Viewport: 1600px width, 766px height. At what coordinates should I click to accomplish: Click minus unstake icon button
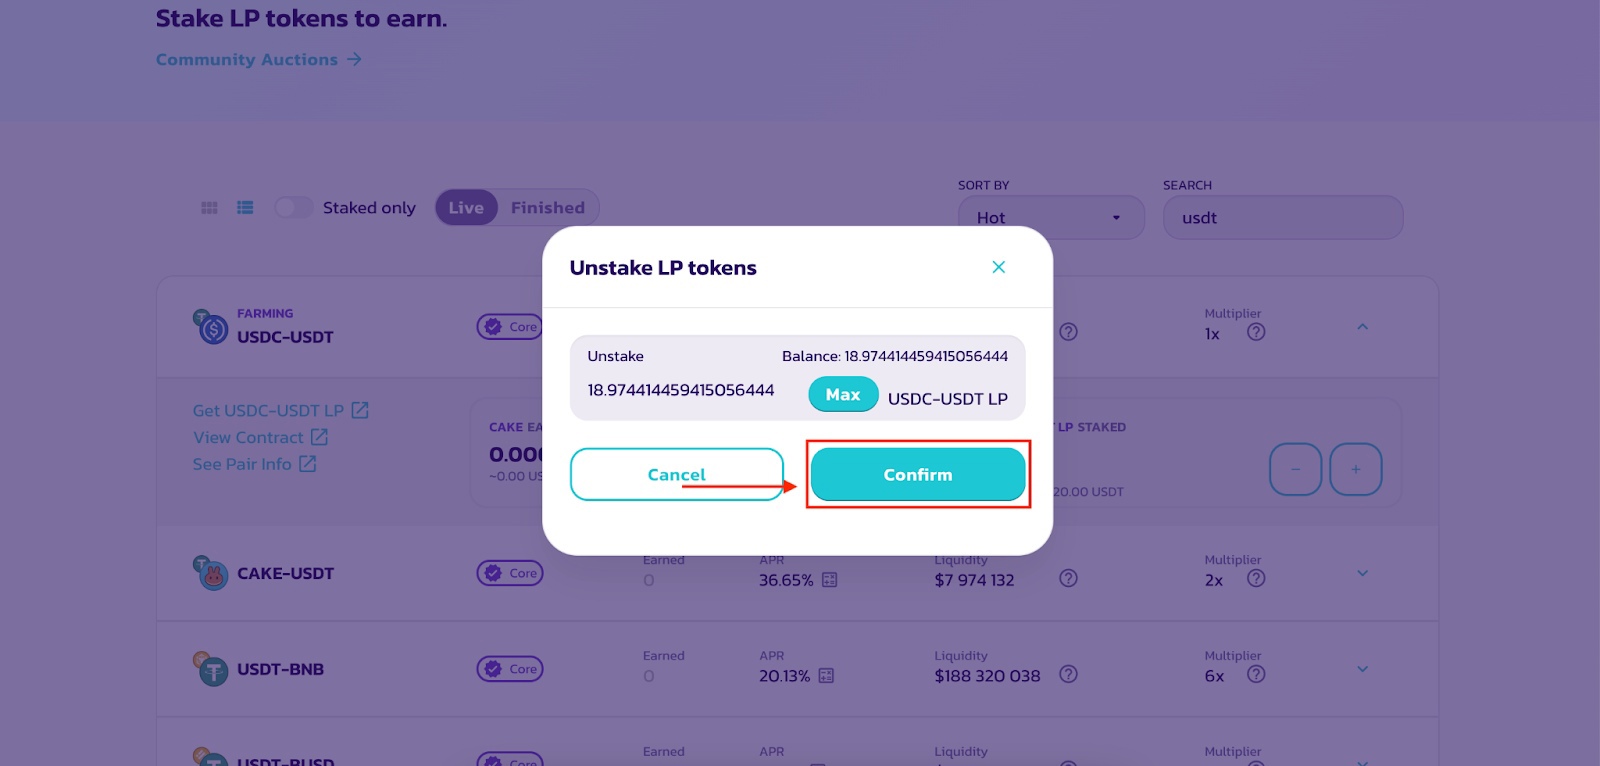1296,469
